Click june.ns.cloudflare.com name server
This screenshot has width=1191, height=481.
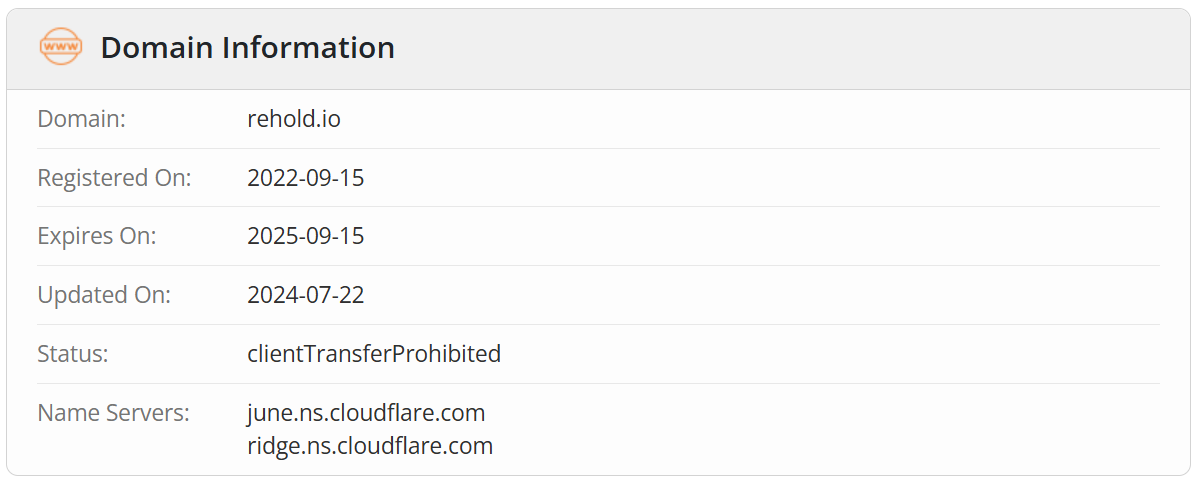pyautogui.click(x=366, y=412)
